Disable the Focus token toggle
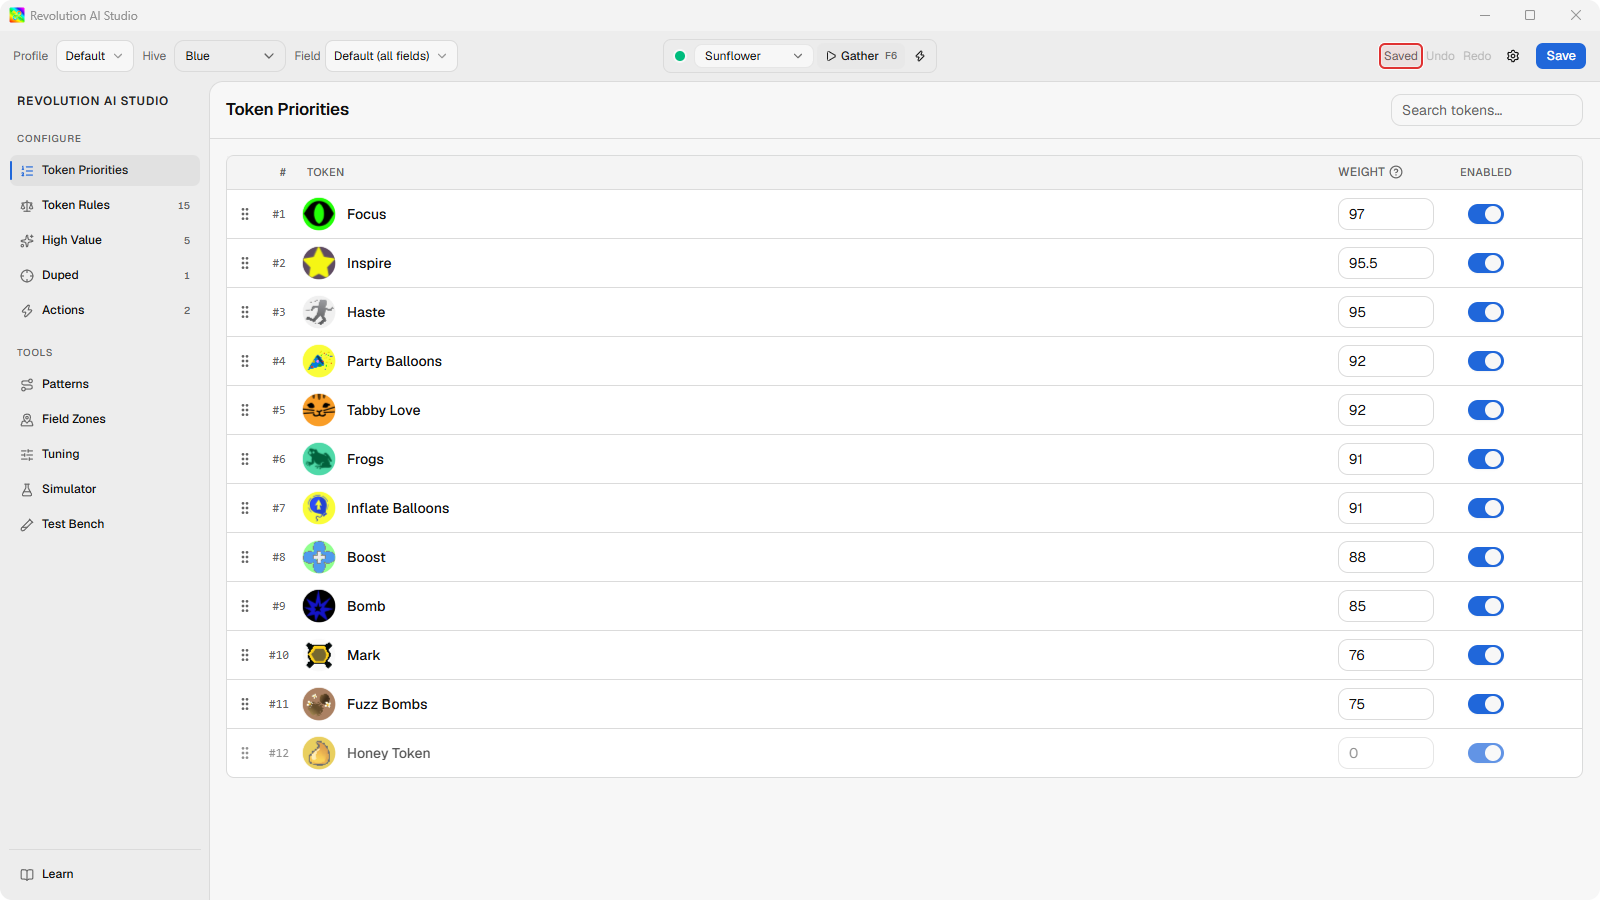Image resolution: width=1600 pixels, height=900 pixels. point(1486,214)
